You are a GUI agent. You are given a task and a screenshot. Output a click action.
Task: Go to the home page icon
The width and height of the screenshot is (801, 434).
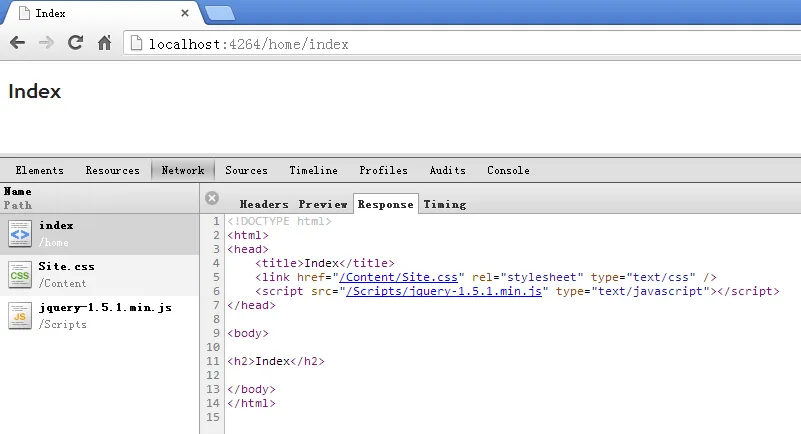point(105,43)
